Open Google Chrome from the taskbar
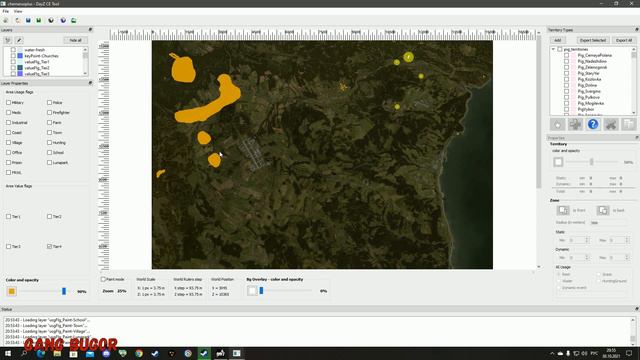 [x=139, y=353]
